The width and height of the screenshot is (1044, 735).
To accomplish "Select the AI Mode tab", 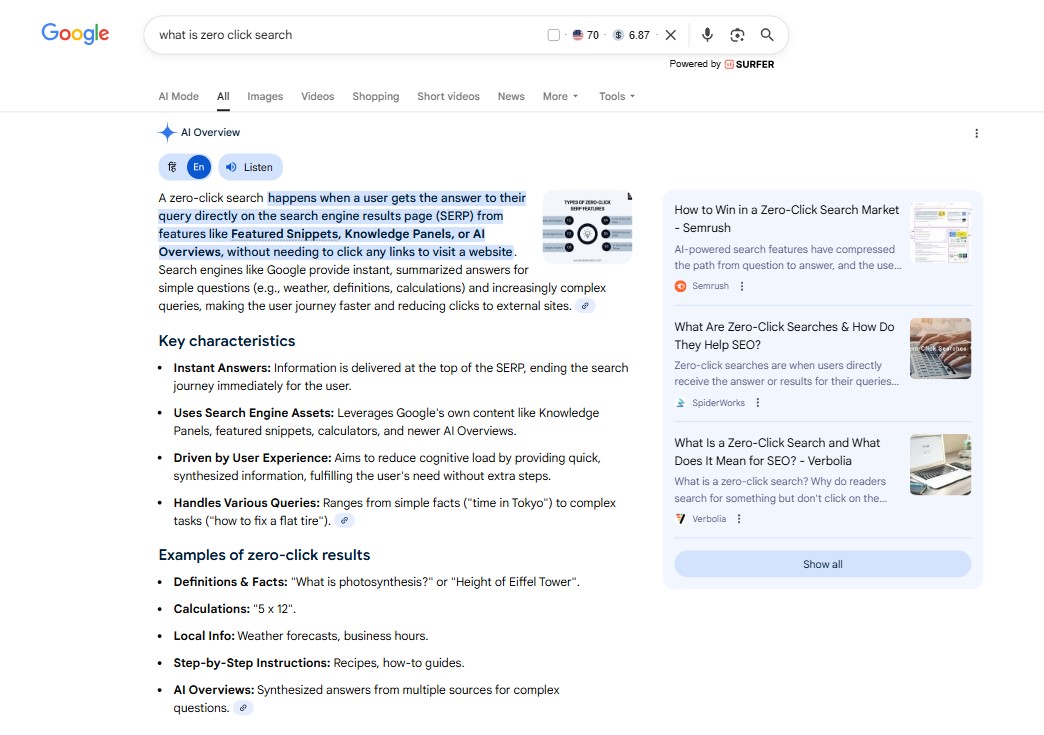I will tap(178, 96).
